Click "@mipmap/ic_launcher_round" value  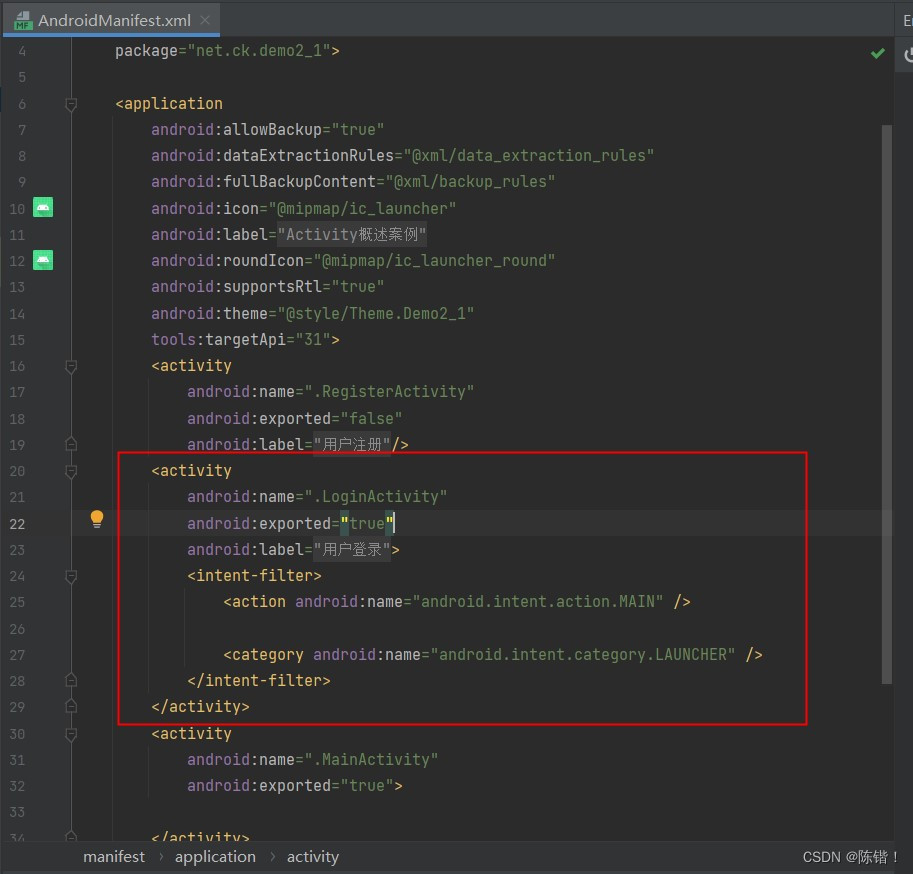point(434,260)
